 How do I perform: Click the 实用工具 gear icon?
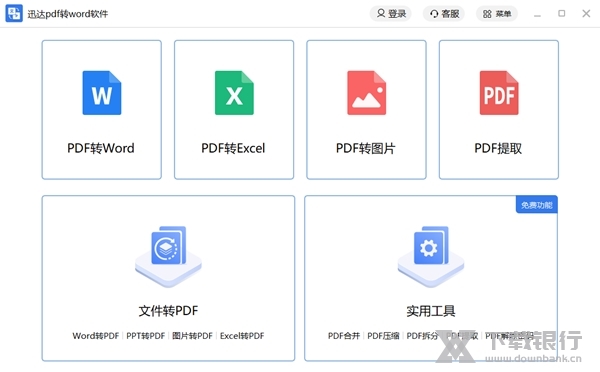coord(431,256)
